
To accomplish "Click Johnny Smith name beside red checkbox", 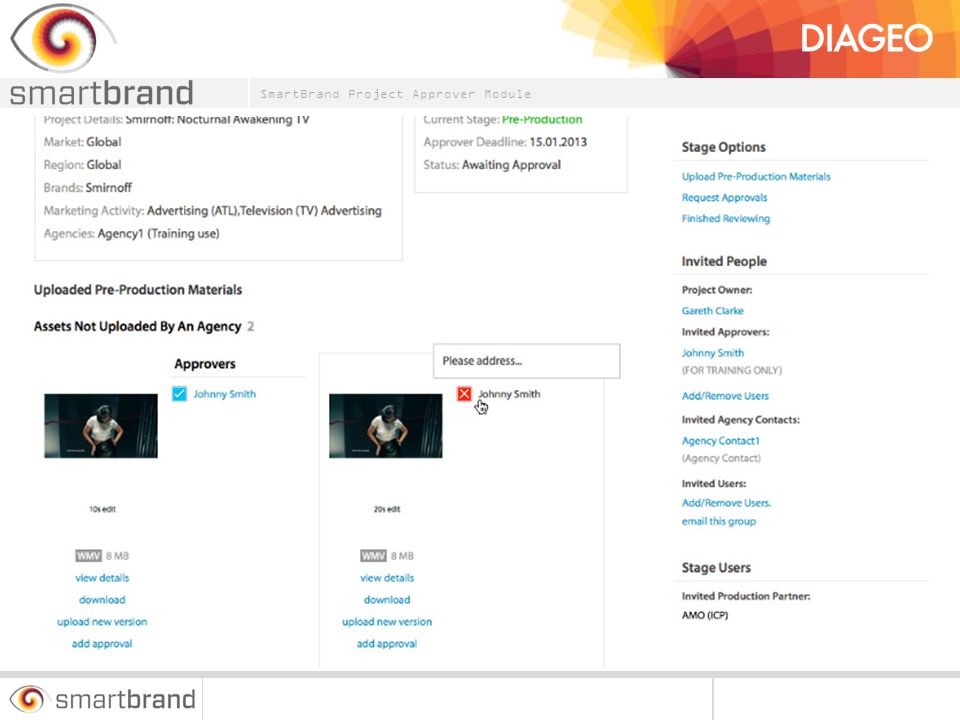I will (x=509, y=394).
